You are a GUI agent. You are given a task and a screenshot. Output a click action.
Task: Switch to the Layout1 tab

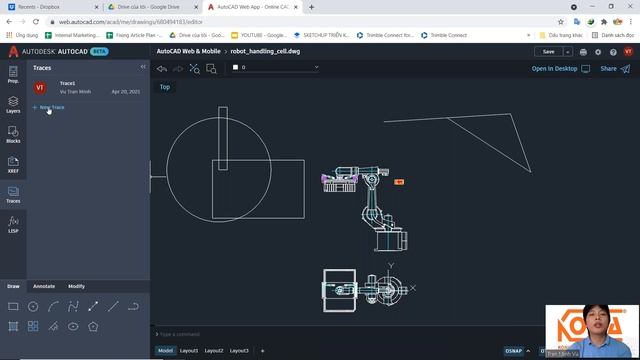[189, 351]
